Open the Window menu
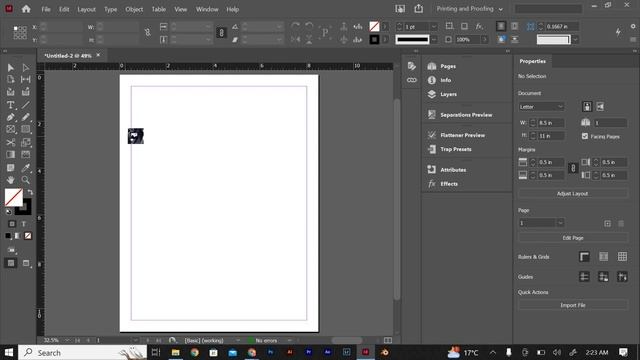The width and height of the screenshot is (640, 360). click(207, 9)
